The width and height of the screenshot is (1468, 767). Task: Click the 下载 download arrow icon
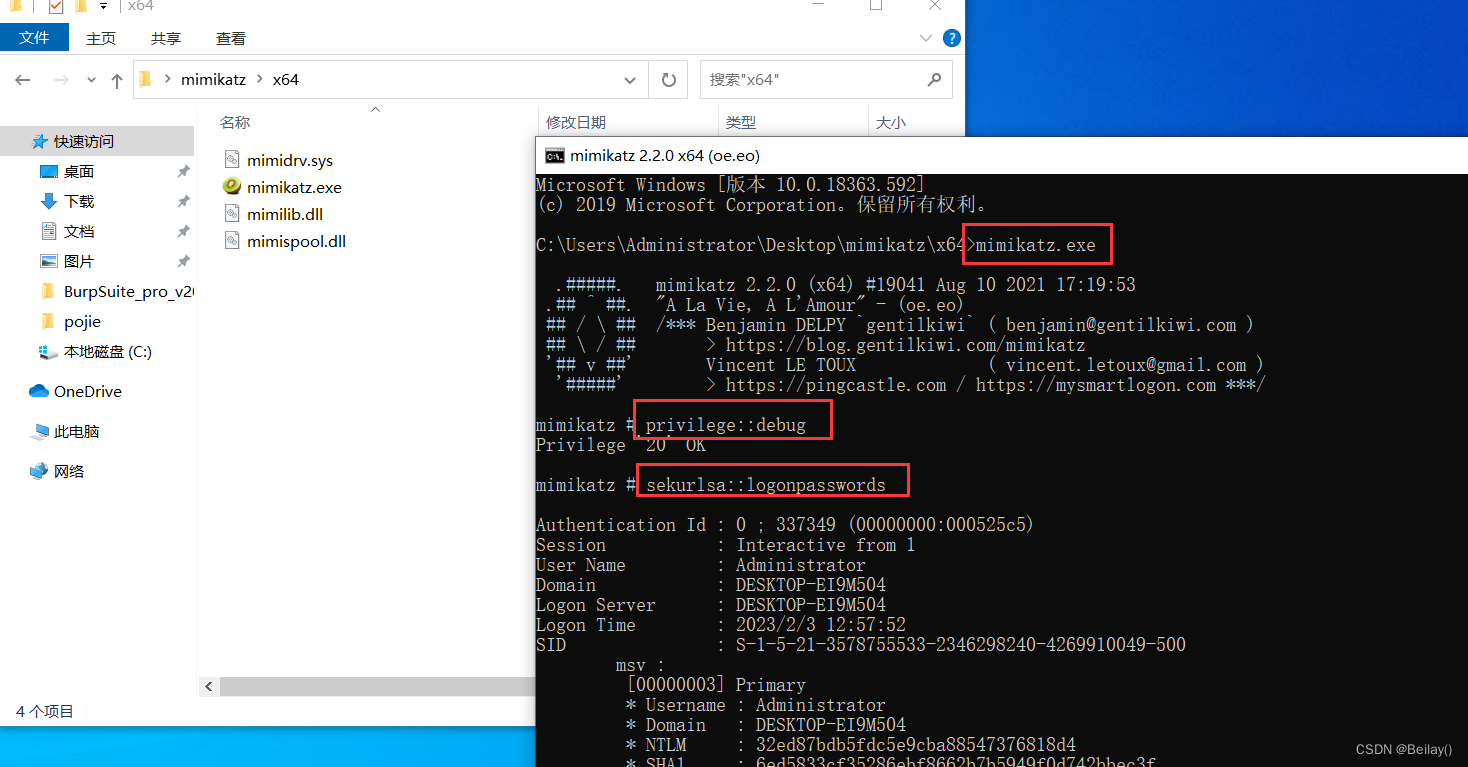click(x=48, y=201)
